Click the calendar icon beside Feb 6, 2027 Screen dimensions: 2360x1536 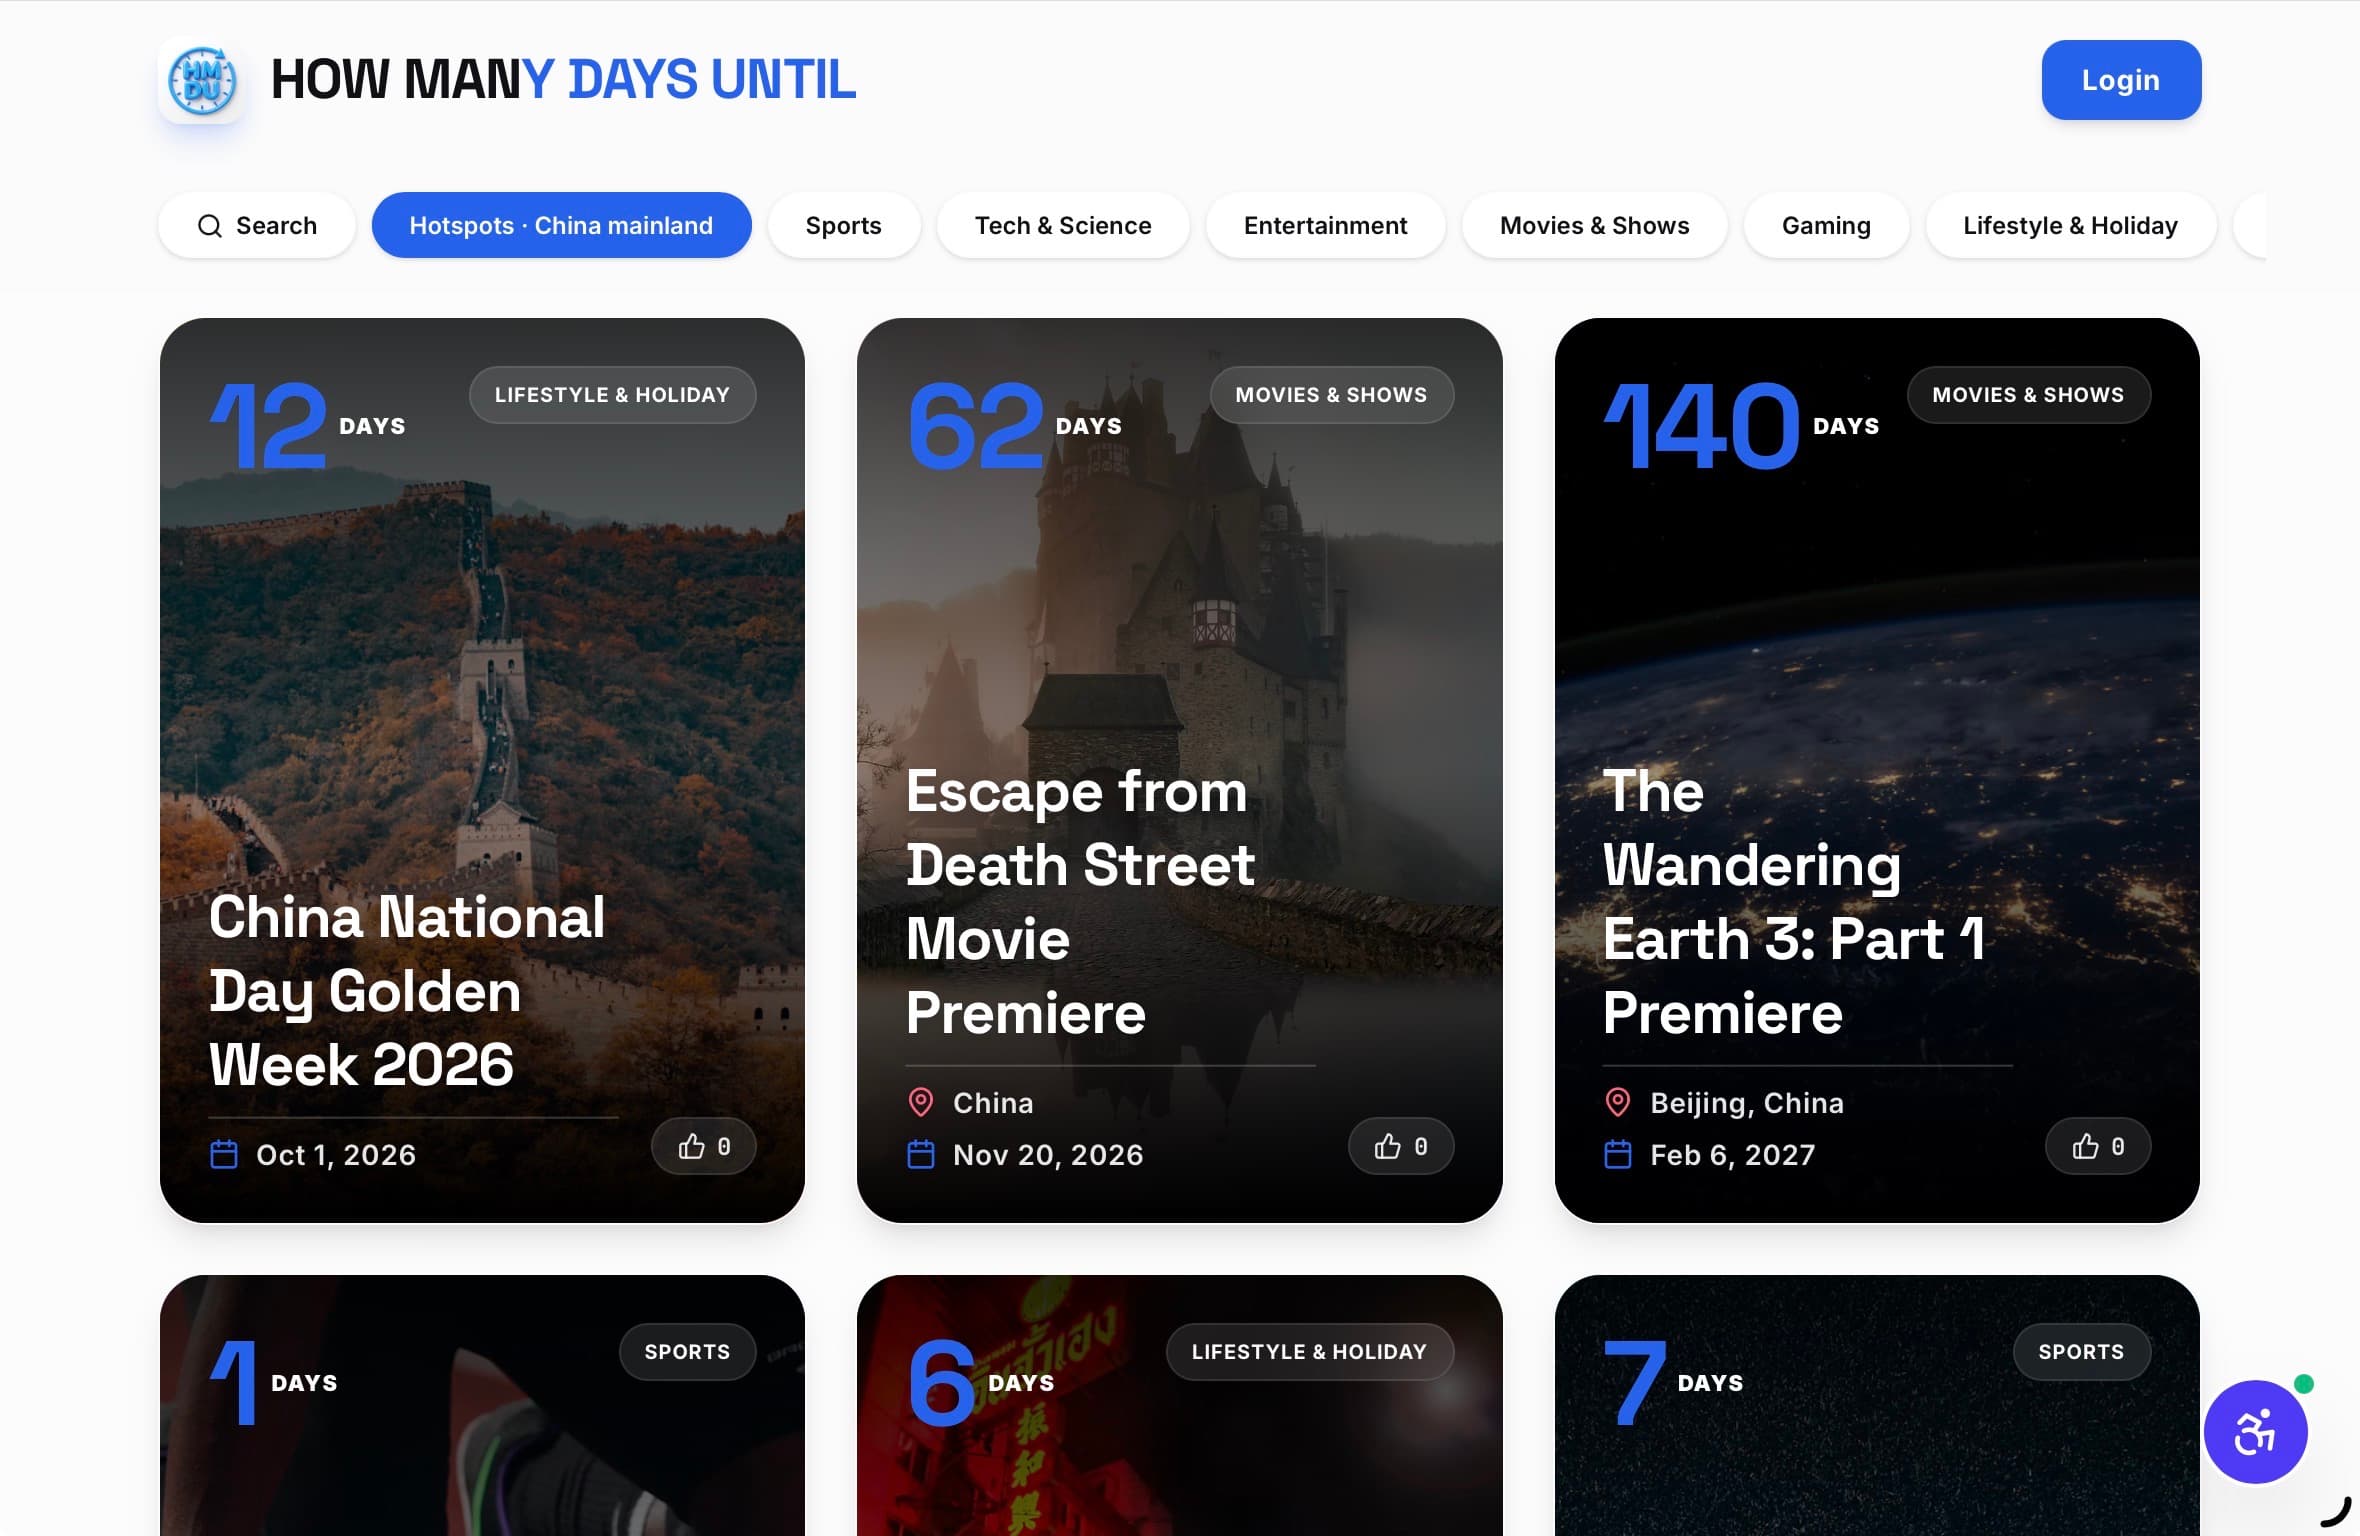click(1618, 1155)
